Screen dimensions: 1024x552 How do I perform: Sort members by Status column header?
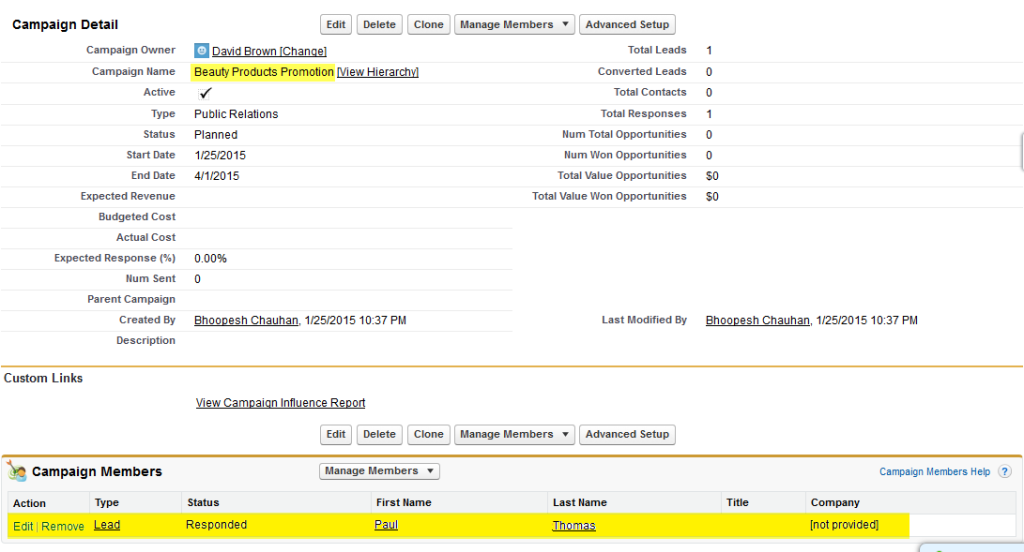[x=202, y=502]
